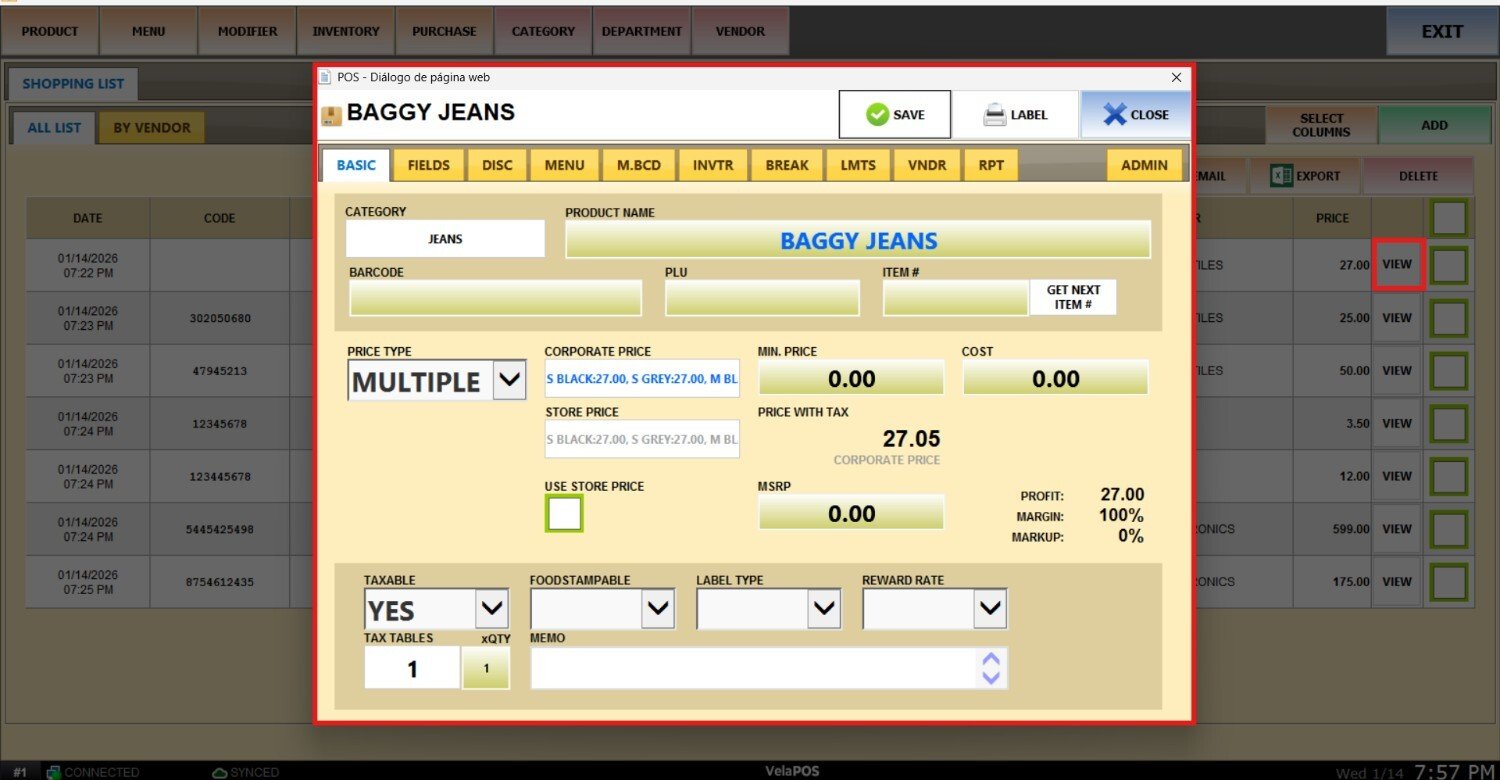The height and width of the screenshot is (780, 1500).
Task: Click the synced cloud status icon
Action: click(220, 772)
